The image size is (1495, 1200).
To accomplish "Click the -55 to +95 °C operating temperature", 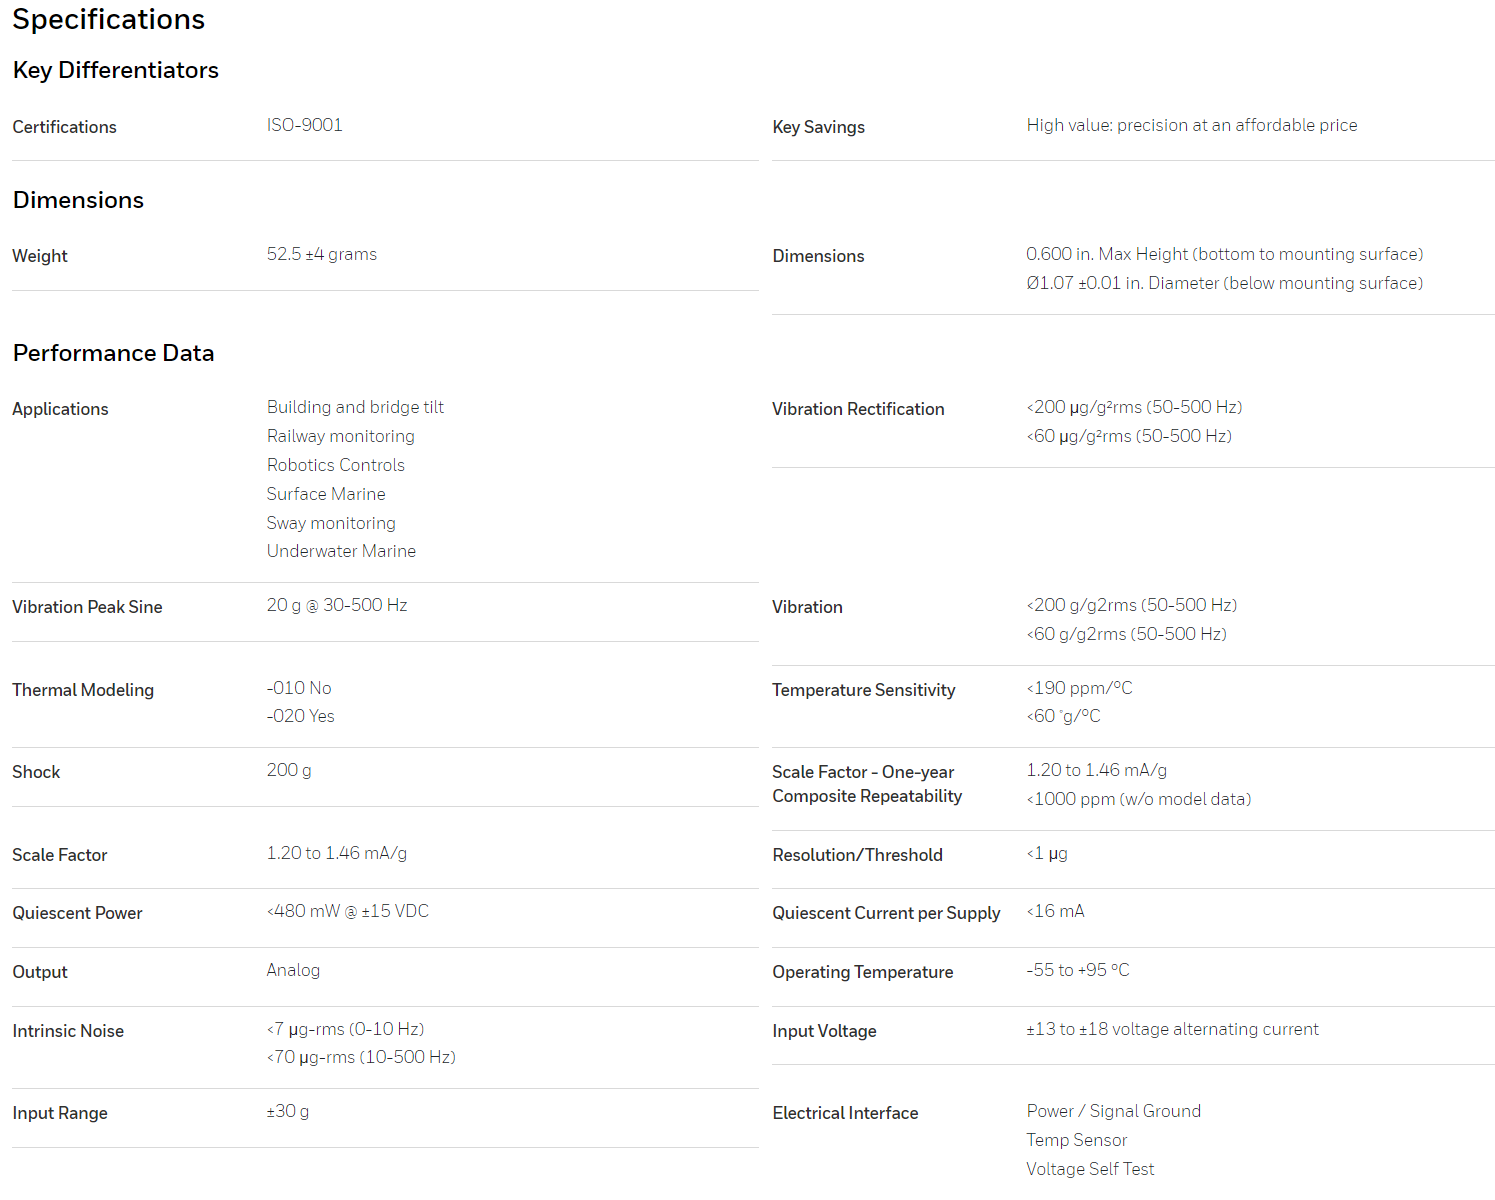I will point(1077,970).
